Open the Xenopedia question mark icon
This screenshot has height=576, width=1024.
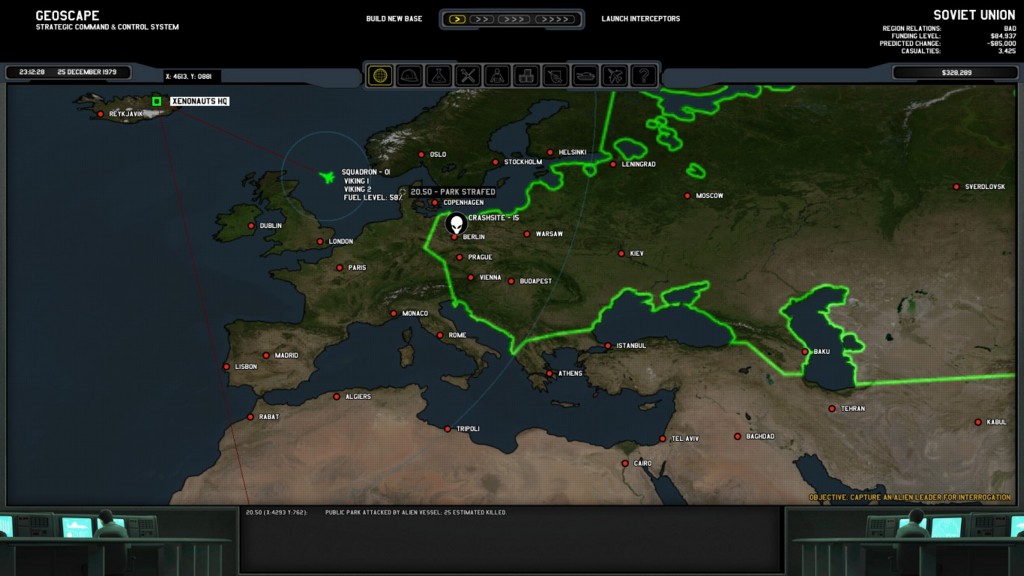click(x=644, y=76)
